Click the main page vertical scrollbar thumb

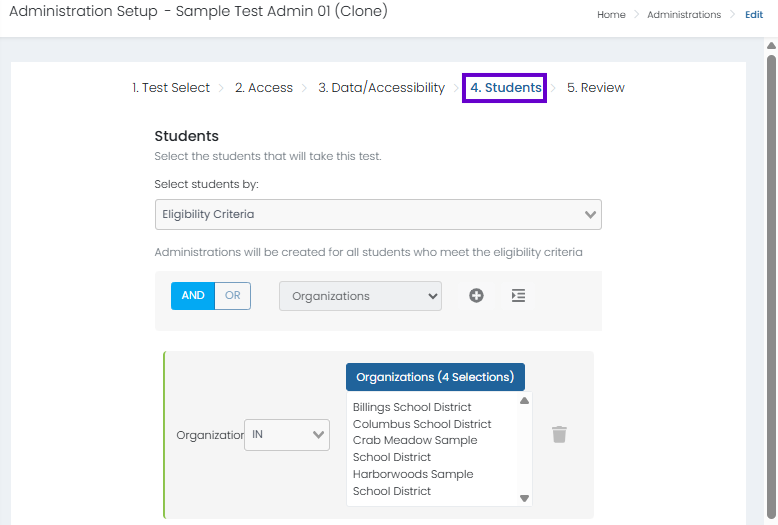pyautogui.click(x=772, y=285)
